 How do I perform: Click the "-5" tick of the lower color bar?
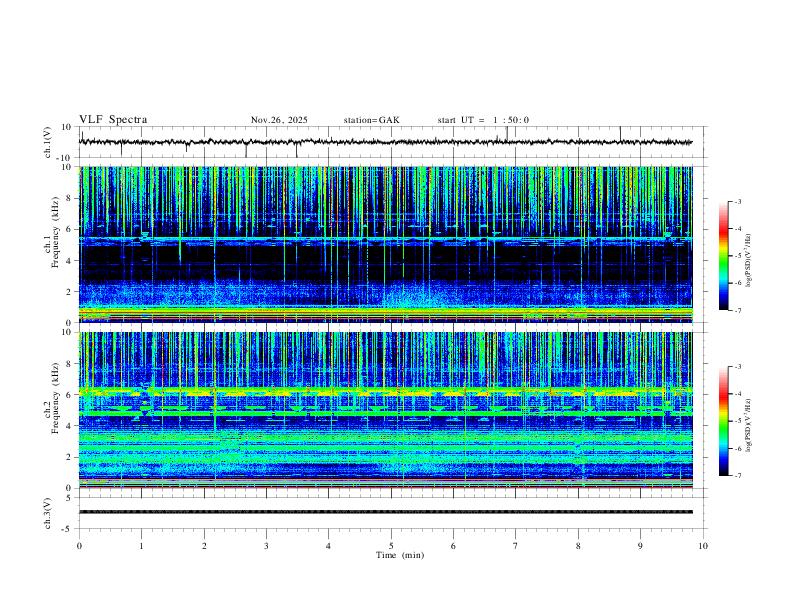(x=737, y=421)
